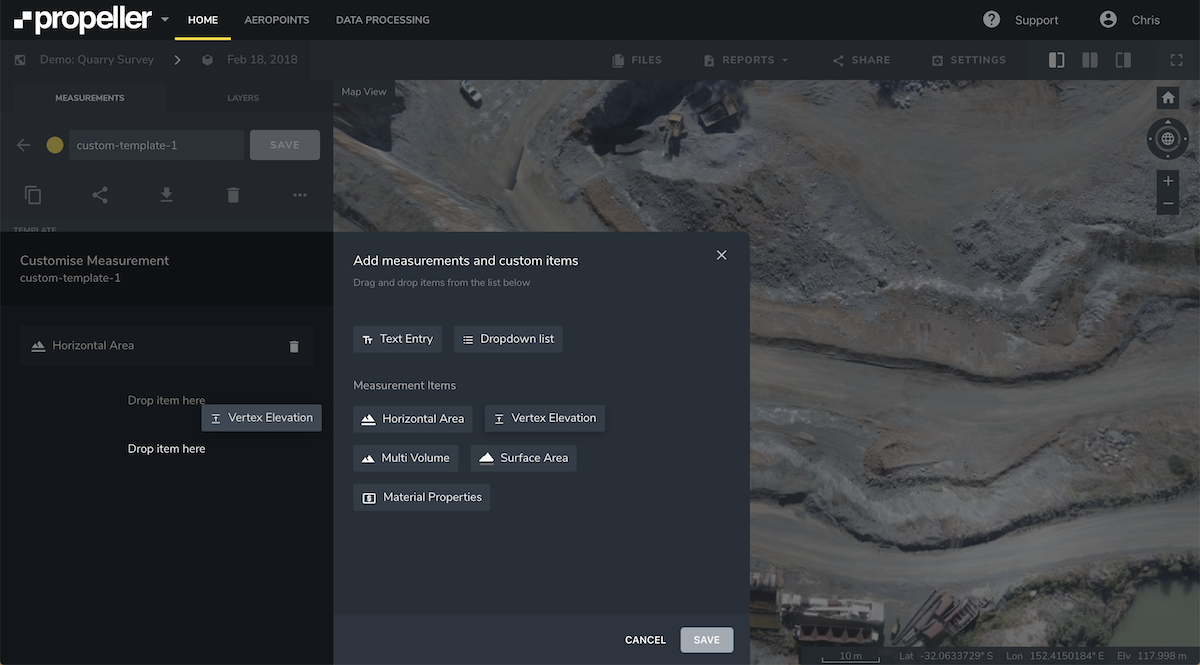
Task: Toggle right panel layout view
Action: tap(1123, 60)
